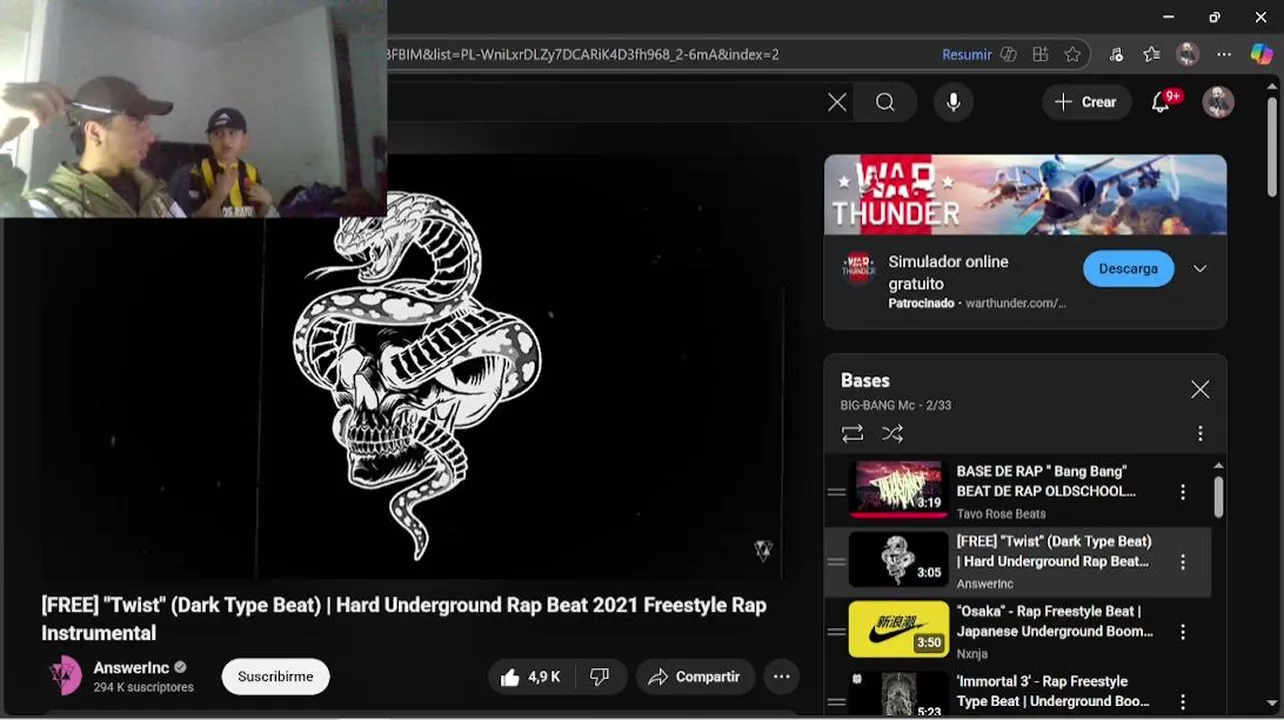This screenshot has height=720, width=1284.
Task: Open the Copilot sidebar icon
Action: pyautogui.click(x=1262, y=55)
